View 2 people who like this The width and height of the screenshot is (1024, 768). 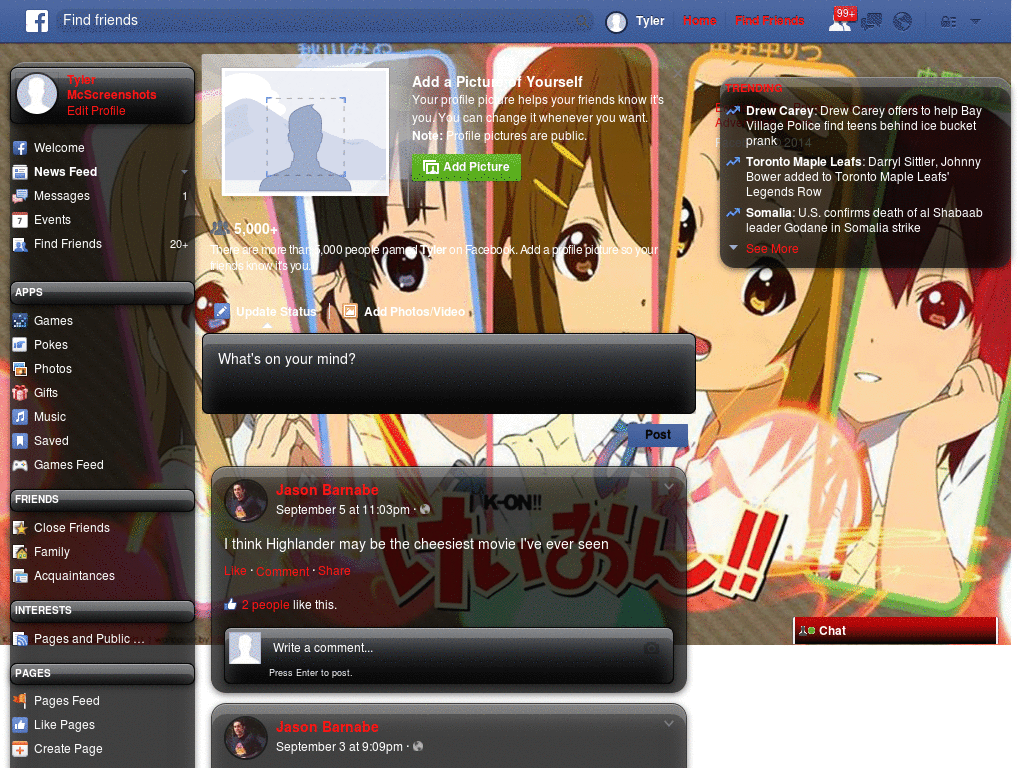pyautogui.click(x=265, y=605)
